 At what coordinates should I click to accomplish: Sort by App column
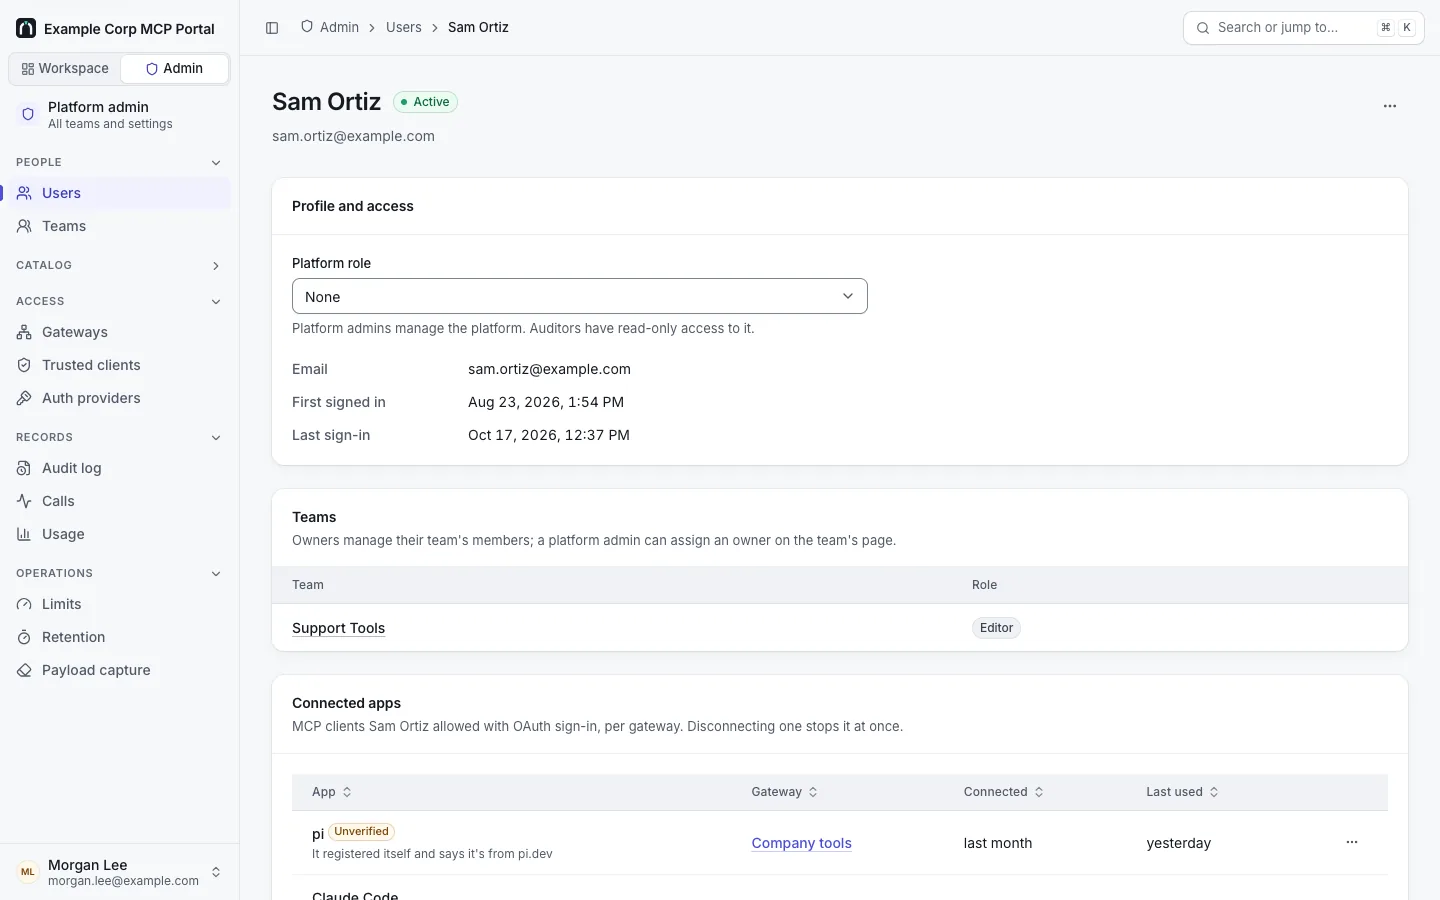pyautogui.click(x=332, y=792)
